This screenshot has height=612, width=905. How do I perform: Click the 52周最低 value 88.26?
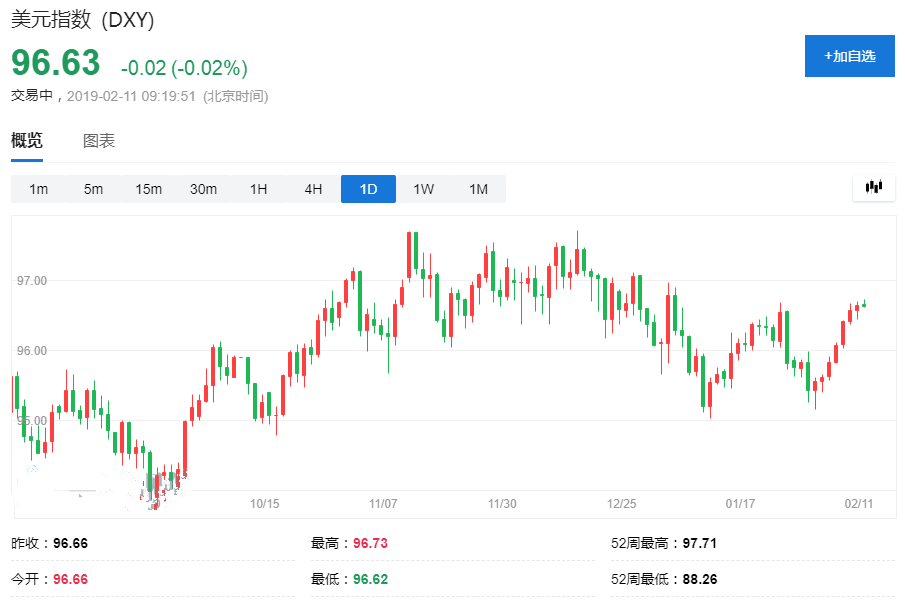click(x=700, y=579)
